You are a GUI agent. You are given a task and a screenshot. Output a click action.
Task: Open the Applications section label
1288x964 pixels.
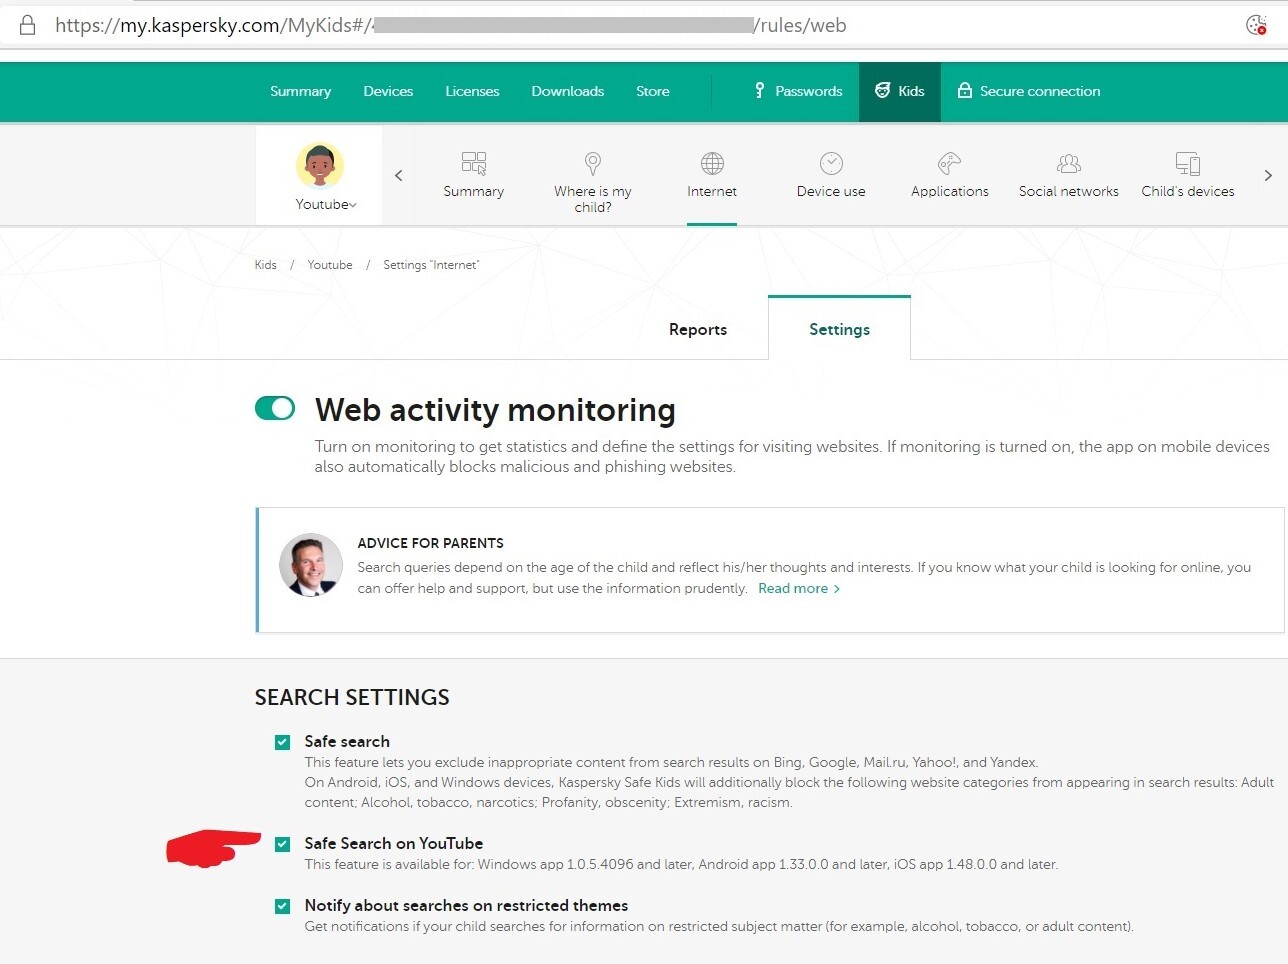[x=950, y=191]
